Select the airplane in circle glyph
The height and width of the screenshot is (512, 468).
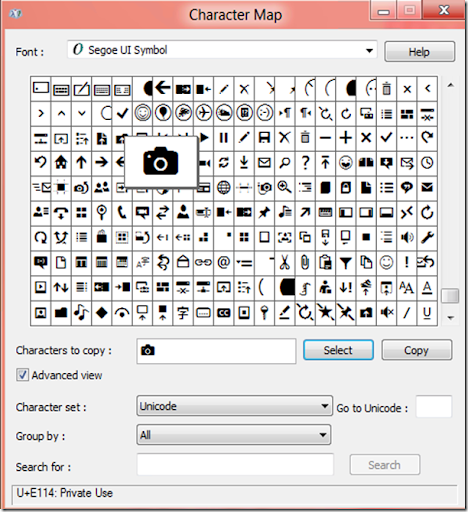204,113
